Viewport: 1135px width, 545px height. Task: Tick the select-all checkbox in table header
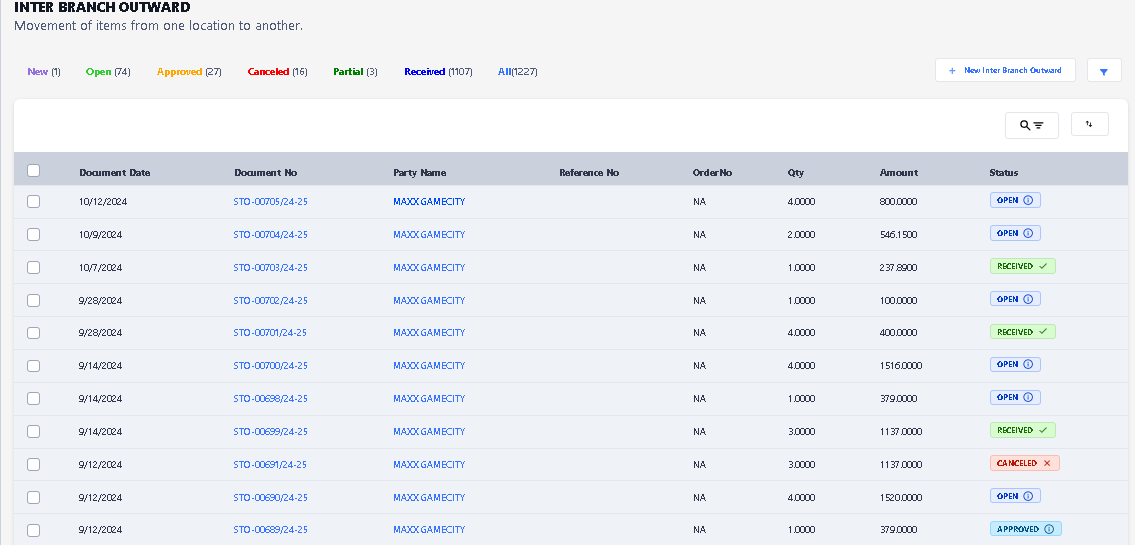[x=33, y=171]
